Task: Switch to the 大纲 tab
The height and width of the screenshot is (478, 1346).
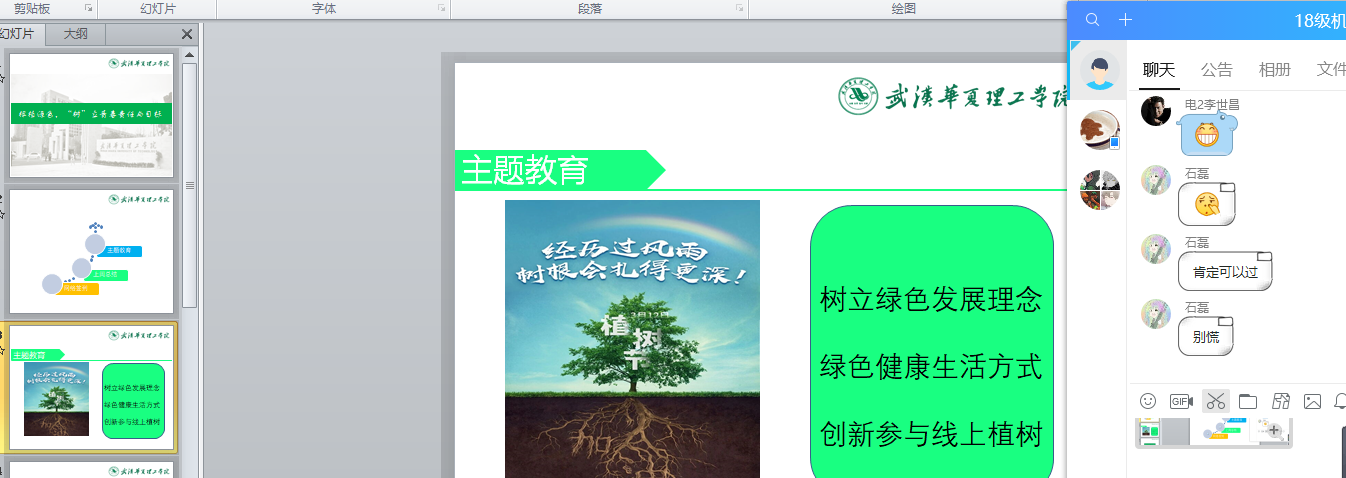Action: click(76, 34)
